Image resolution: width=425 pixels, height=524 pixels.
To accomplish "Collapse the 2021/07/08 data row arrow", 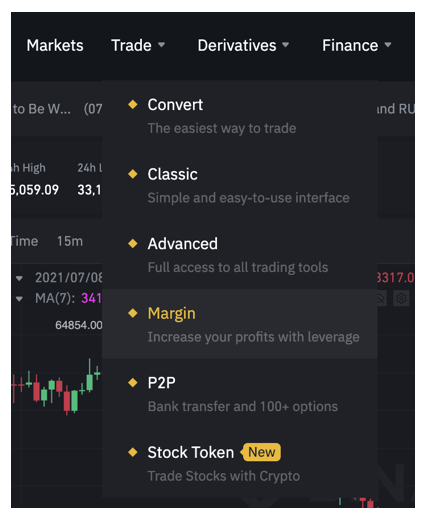I will click(x=19, y=278).
